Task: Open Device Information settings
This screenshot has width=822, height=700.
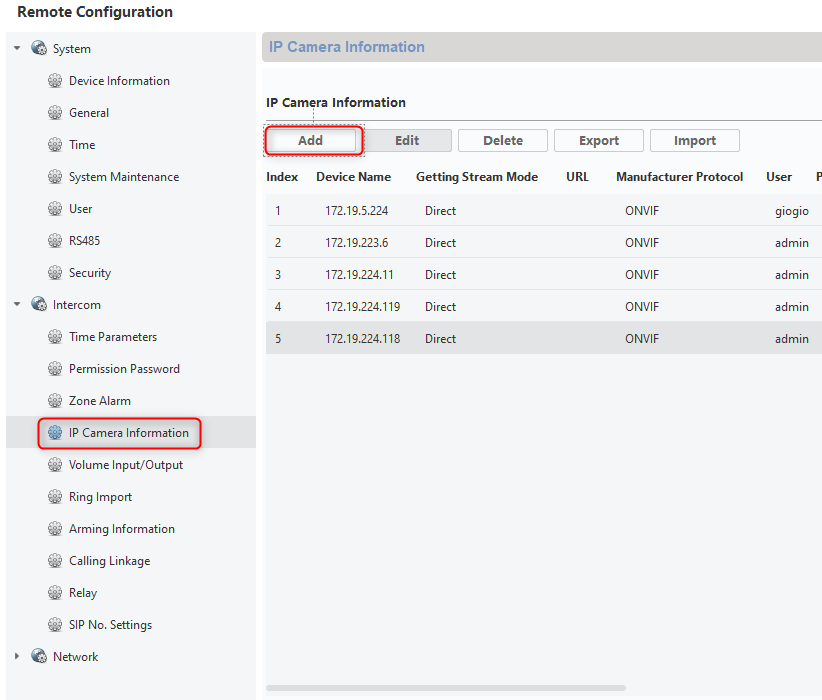Action: pos(119,81)
